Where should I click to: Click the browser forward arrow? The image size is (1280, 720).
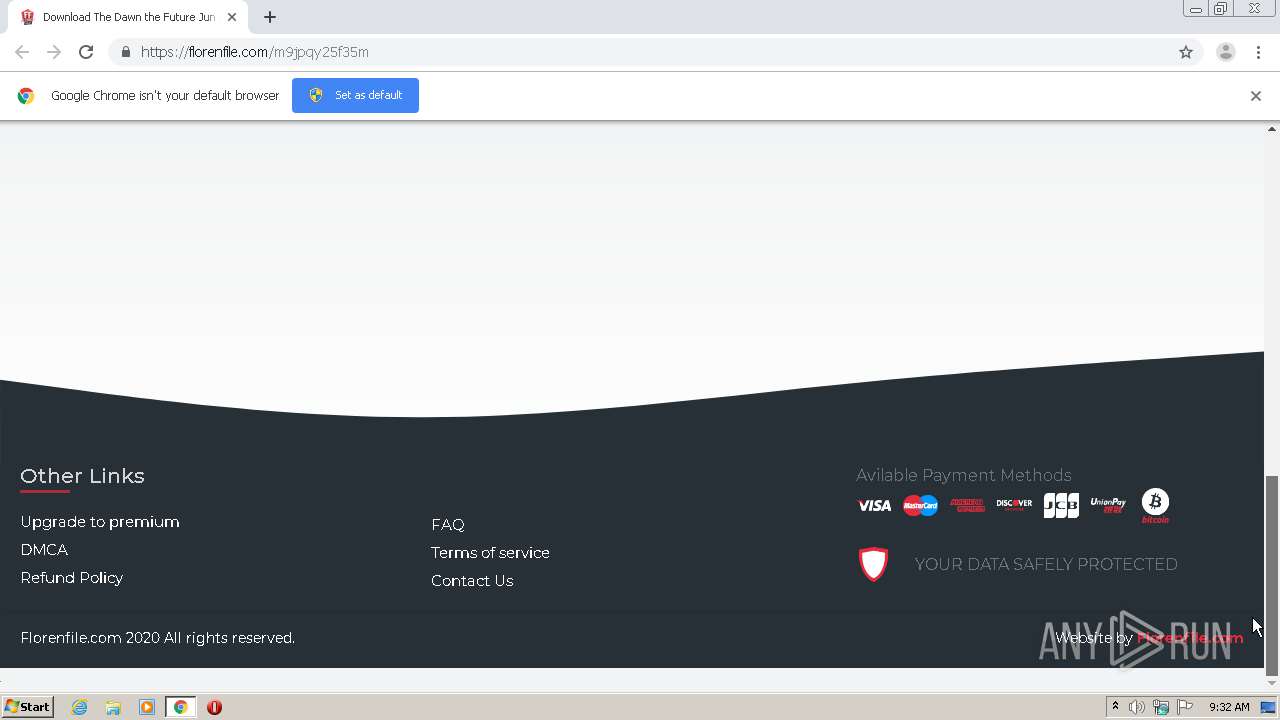click(54, 52)
